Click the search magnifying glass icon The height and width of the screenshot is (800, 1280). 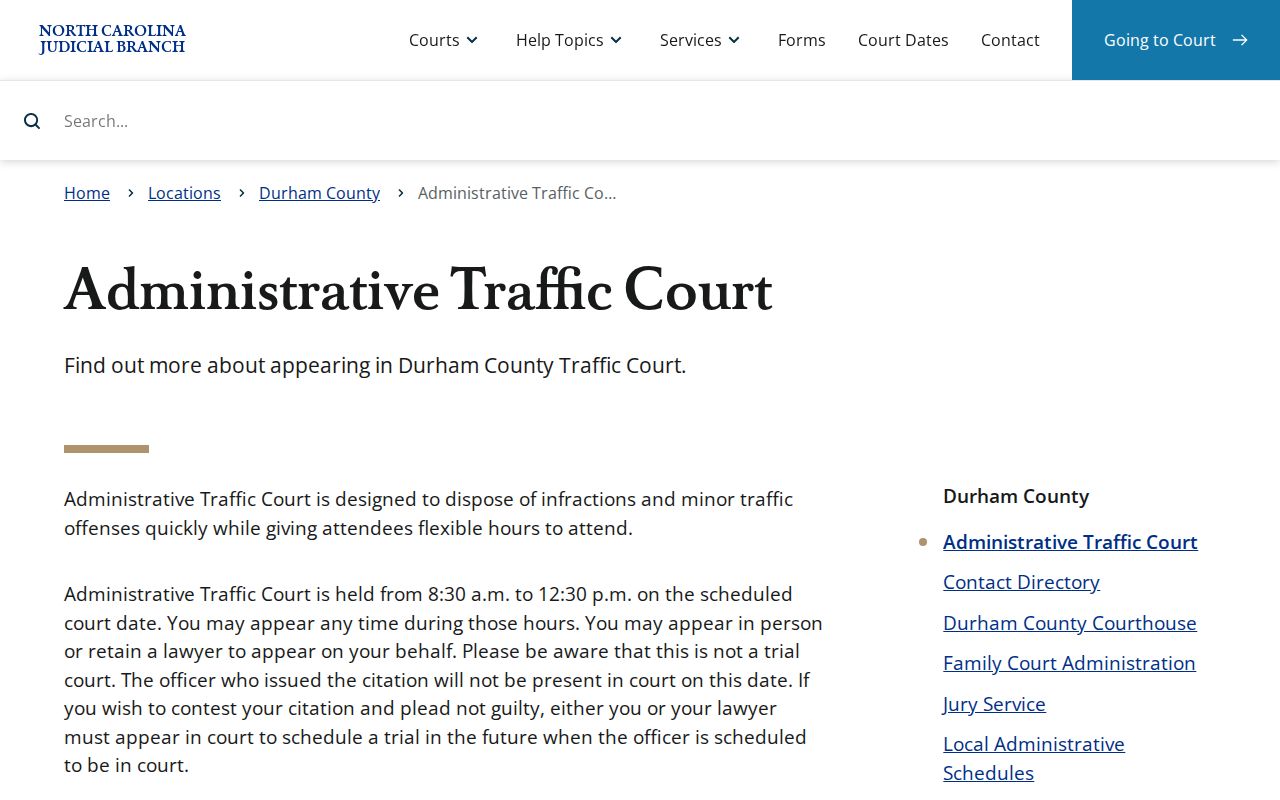32,121
